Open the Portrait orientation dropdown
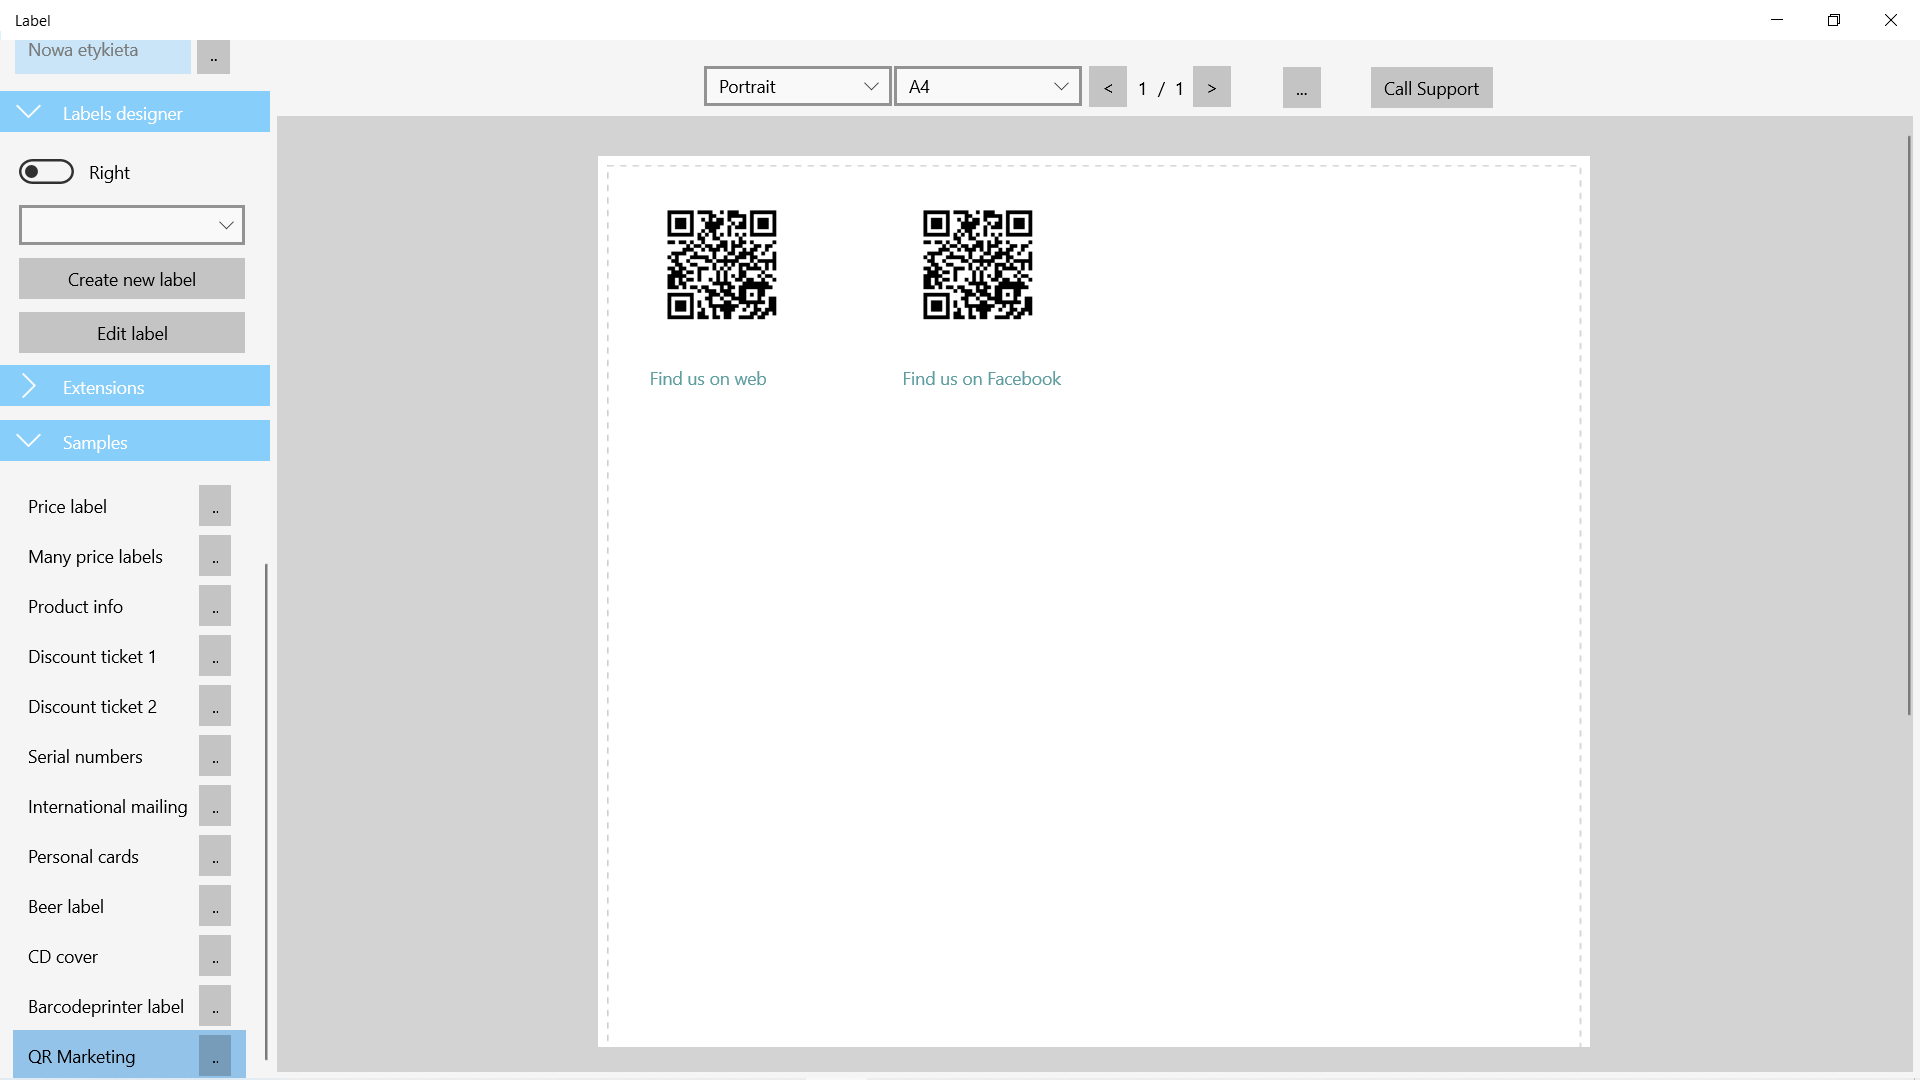 (x=797, y=86)
